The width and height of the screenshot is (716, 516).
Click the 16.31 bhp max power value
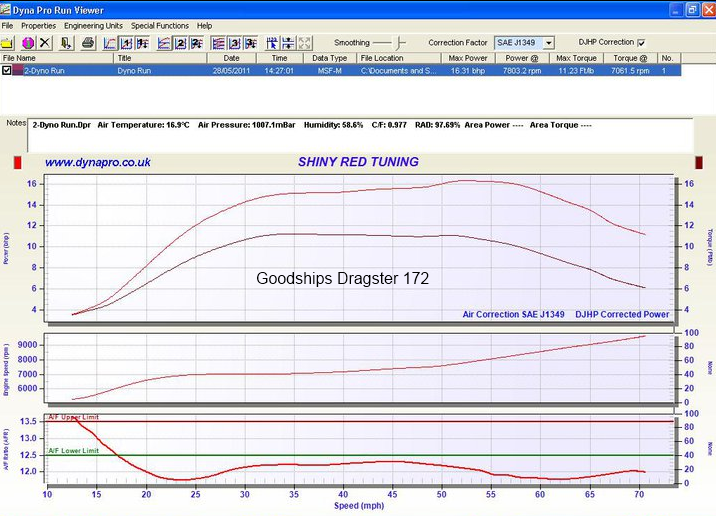tap(468, 71)
